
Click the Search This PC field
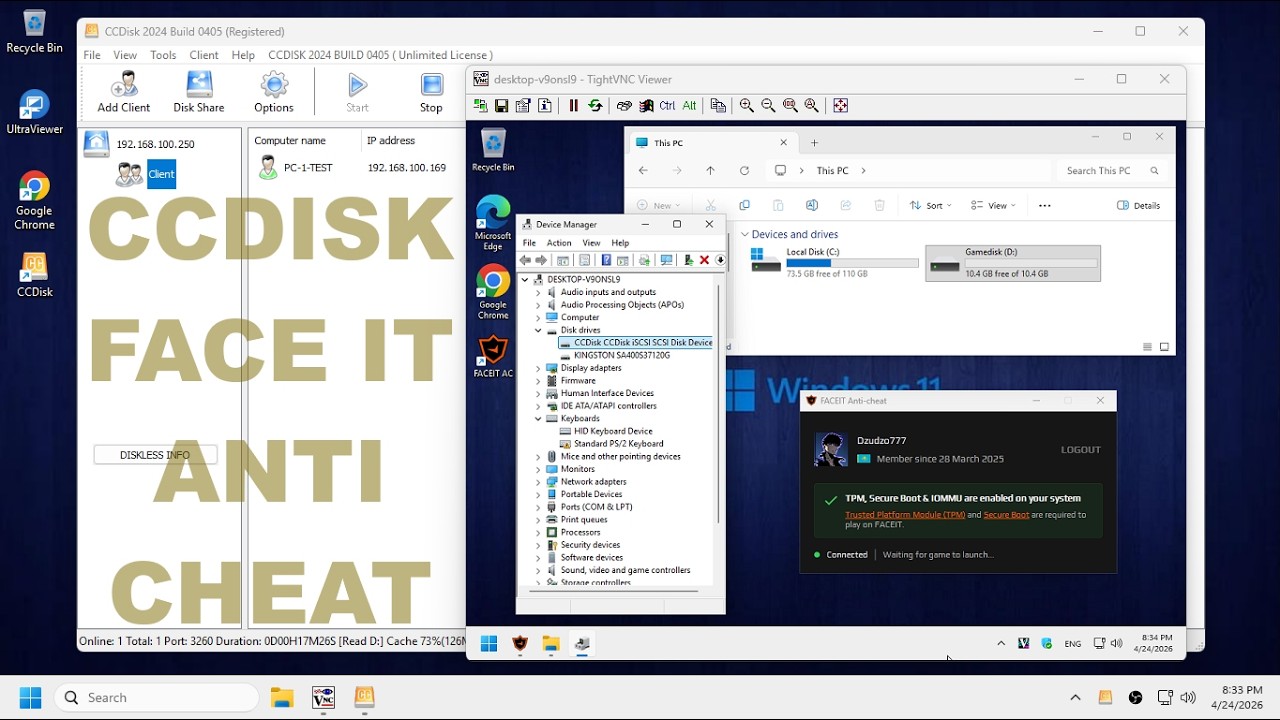click(1110, 171)
